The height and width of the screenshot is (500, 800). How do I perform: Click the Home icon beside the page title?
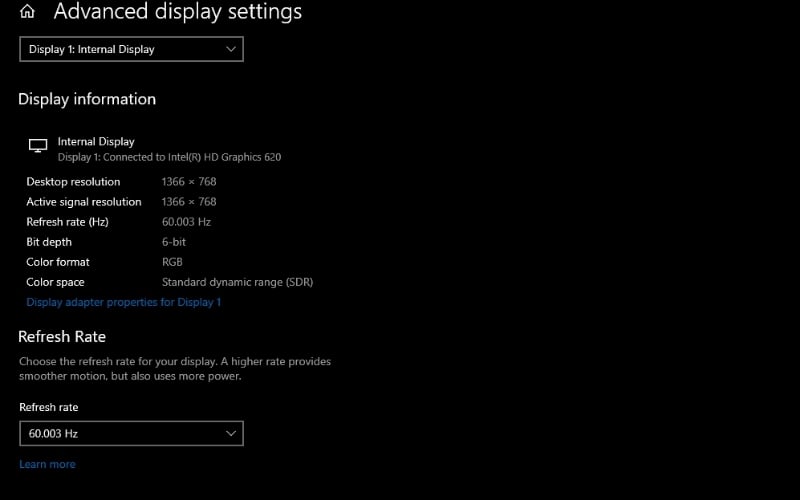[x=27, y=12]
